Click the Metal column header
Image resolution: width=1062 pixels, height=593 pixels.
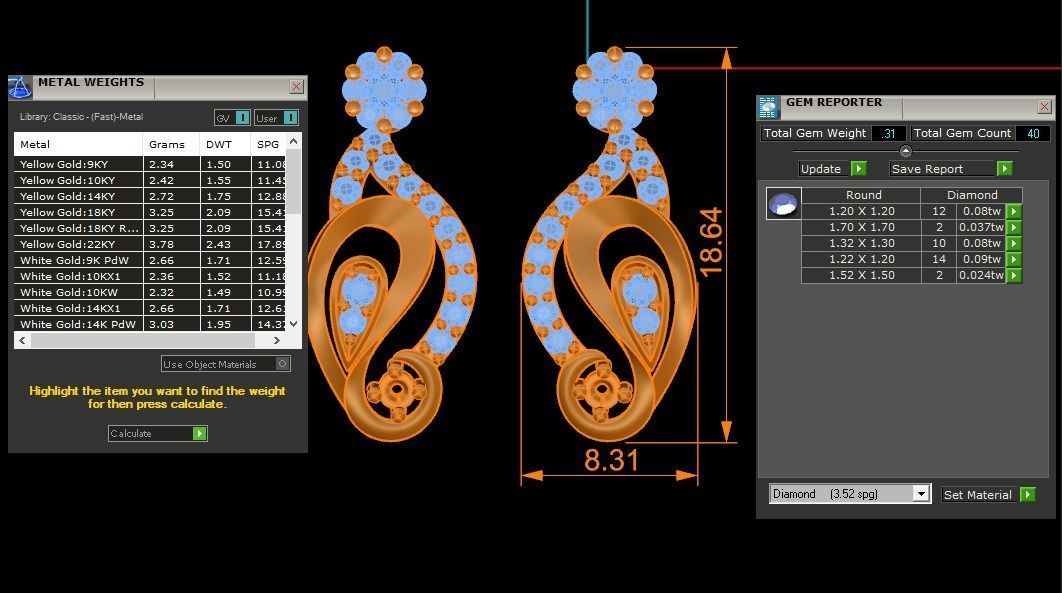coord(78,144)
